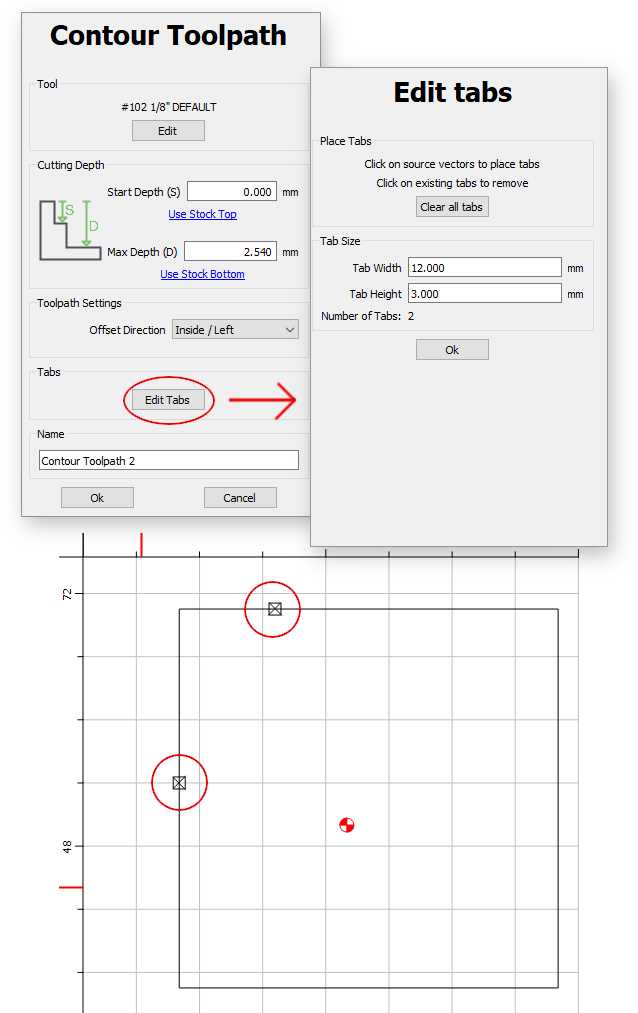
Task: Click 'Click on source vectors to place tabs' text
Action: 452,164
